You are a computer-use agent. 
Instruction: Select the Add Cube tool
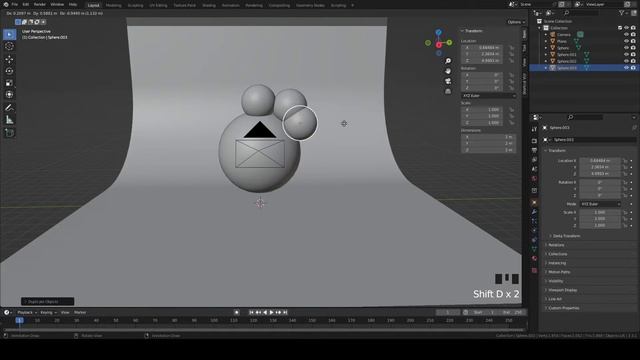[9, 133]
